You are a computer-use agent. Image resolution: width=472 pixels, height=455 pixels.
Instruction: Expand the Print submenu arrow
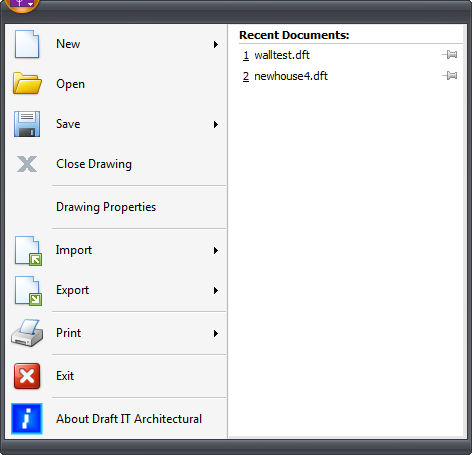click(x=216, y=333)
